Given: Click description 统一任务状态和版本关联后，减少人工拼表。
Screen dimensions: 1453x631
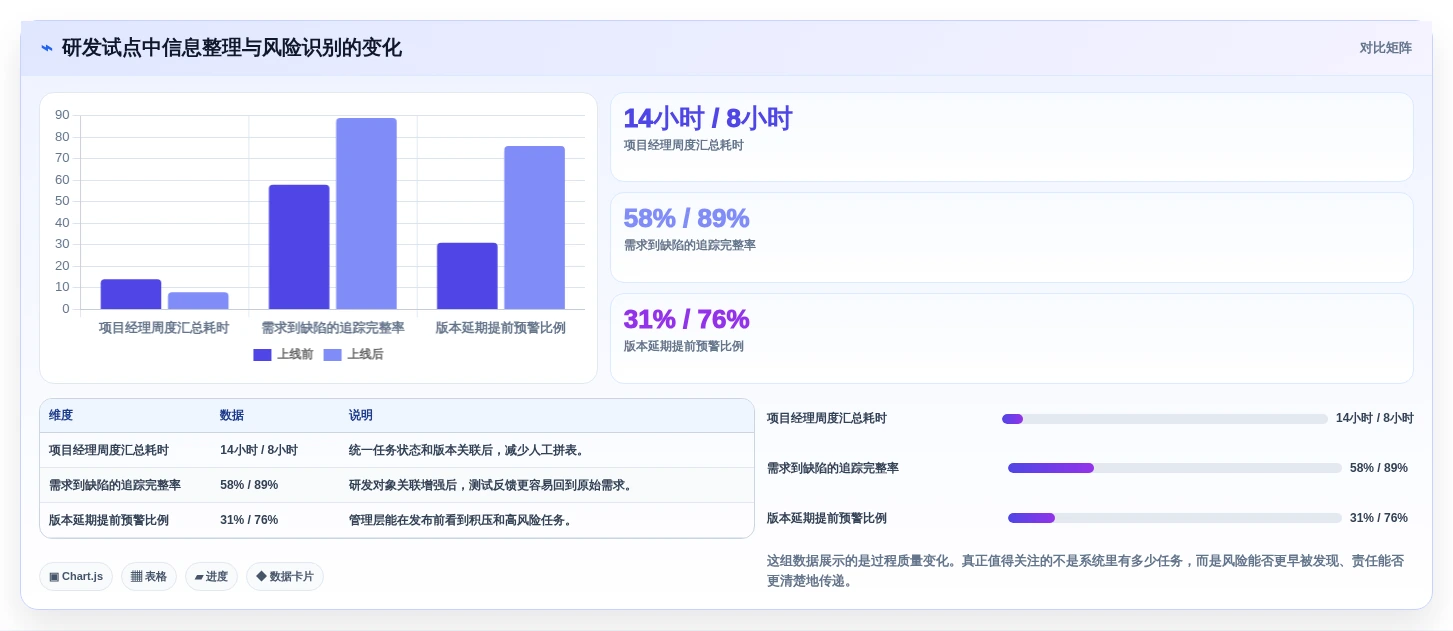Looking at the screenshot, I should pyautogui.click(x=468, y=450).
